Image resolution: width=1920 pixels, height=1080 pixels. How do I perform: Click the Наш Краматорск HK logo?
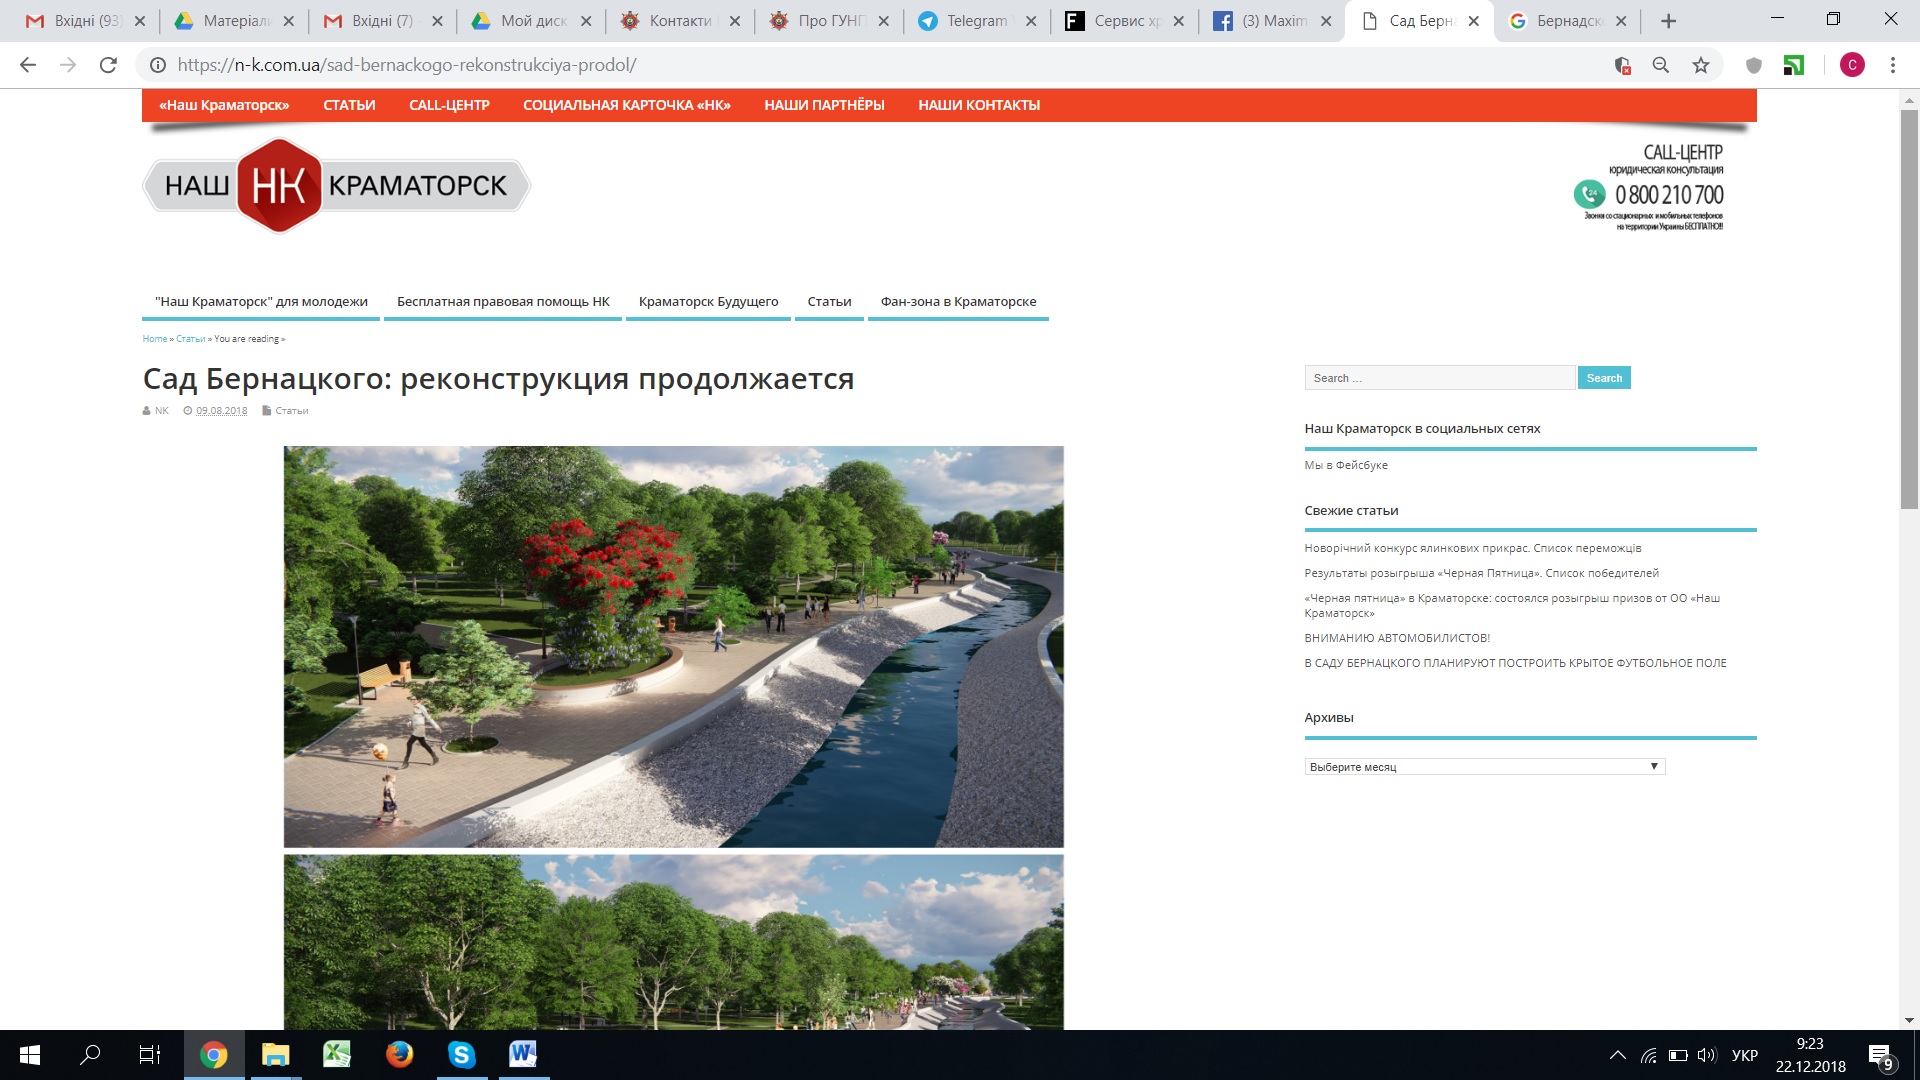click(336, 186)
